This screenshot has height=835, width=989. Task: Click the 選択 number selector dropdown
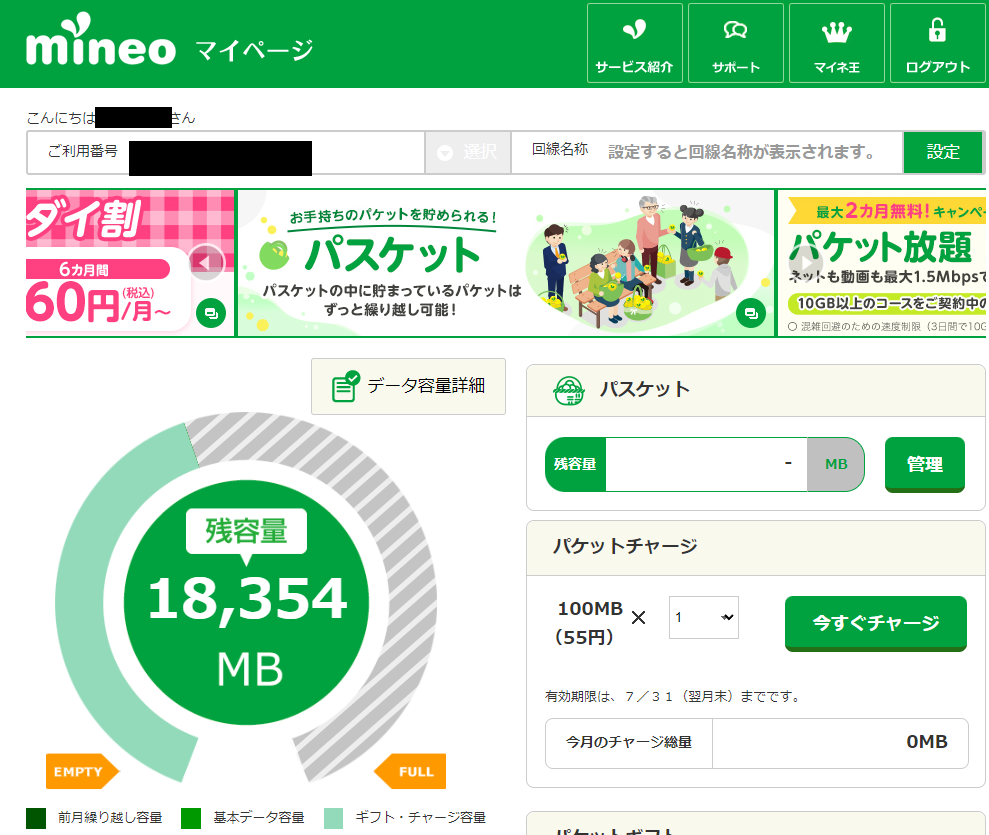click(x=467, y=152)
